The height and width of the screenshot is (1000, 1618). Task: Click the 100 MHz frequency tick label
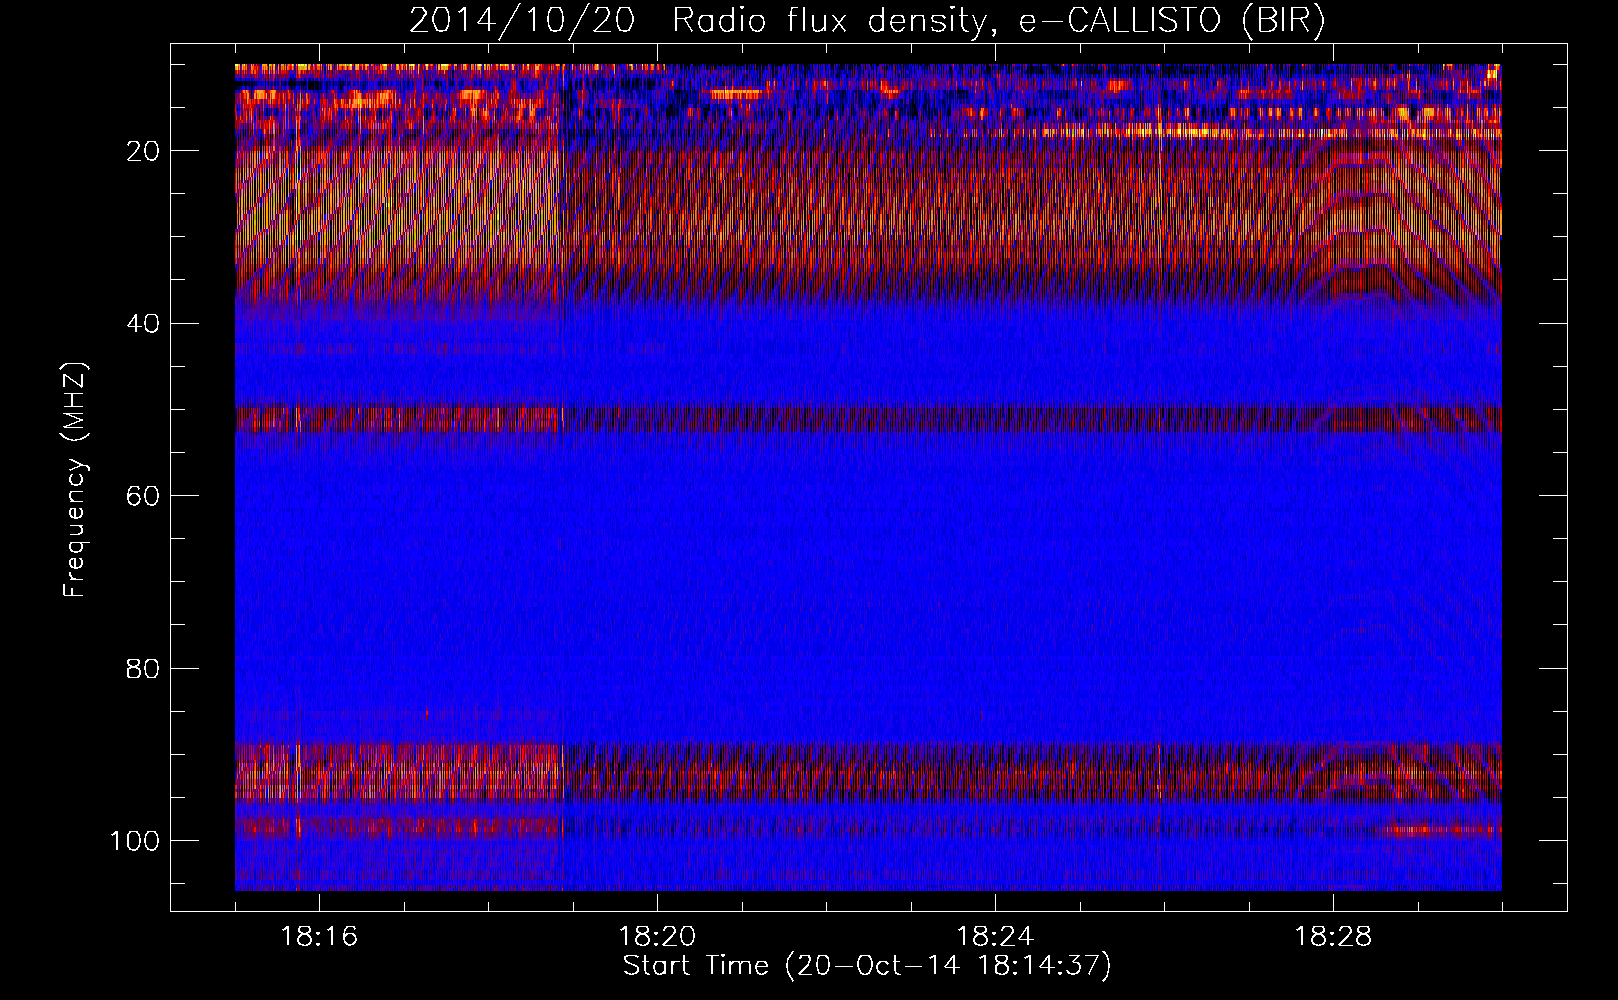pos(135,841)
